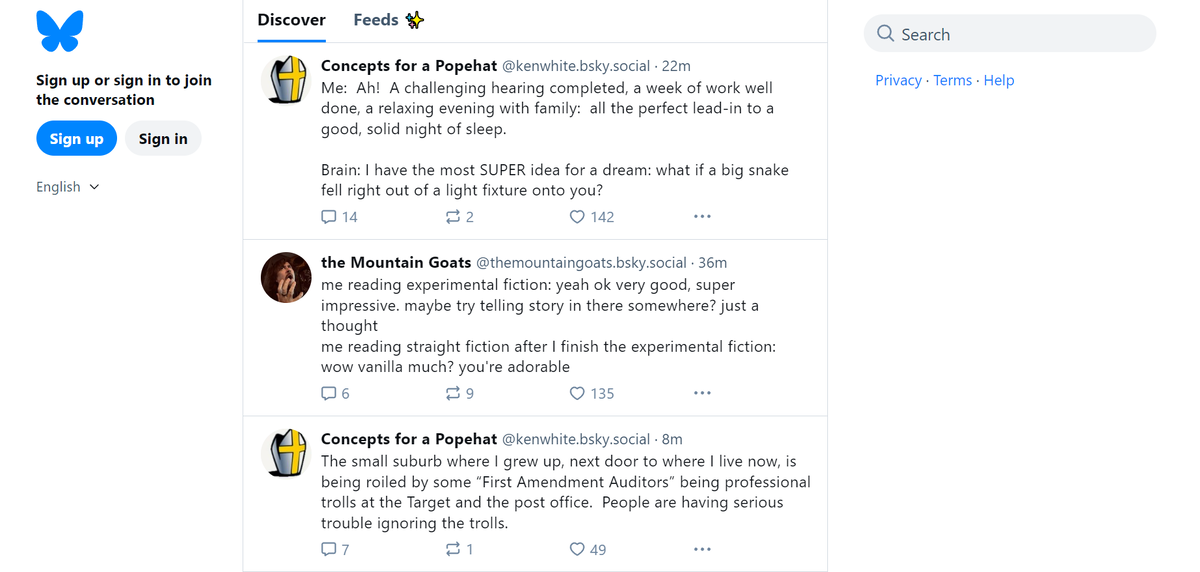Screen dimensions: 1200x572
Task: Select the Discover tab
Action: coord(291,20)
